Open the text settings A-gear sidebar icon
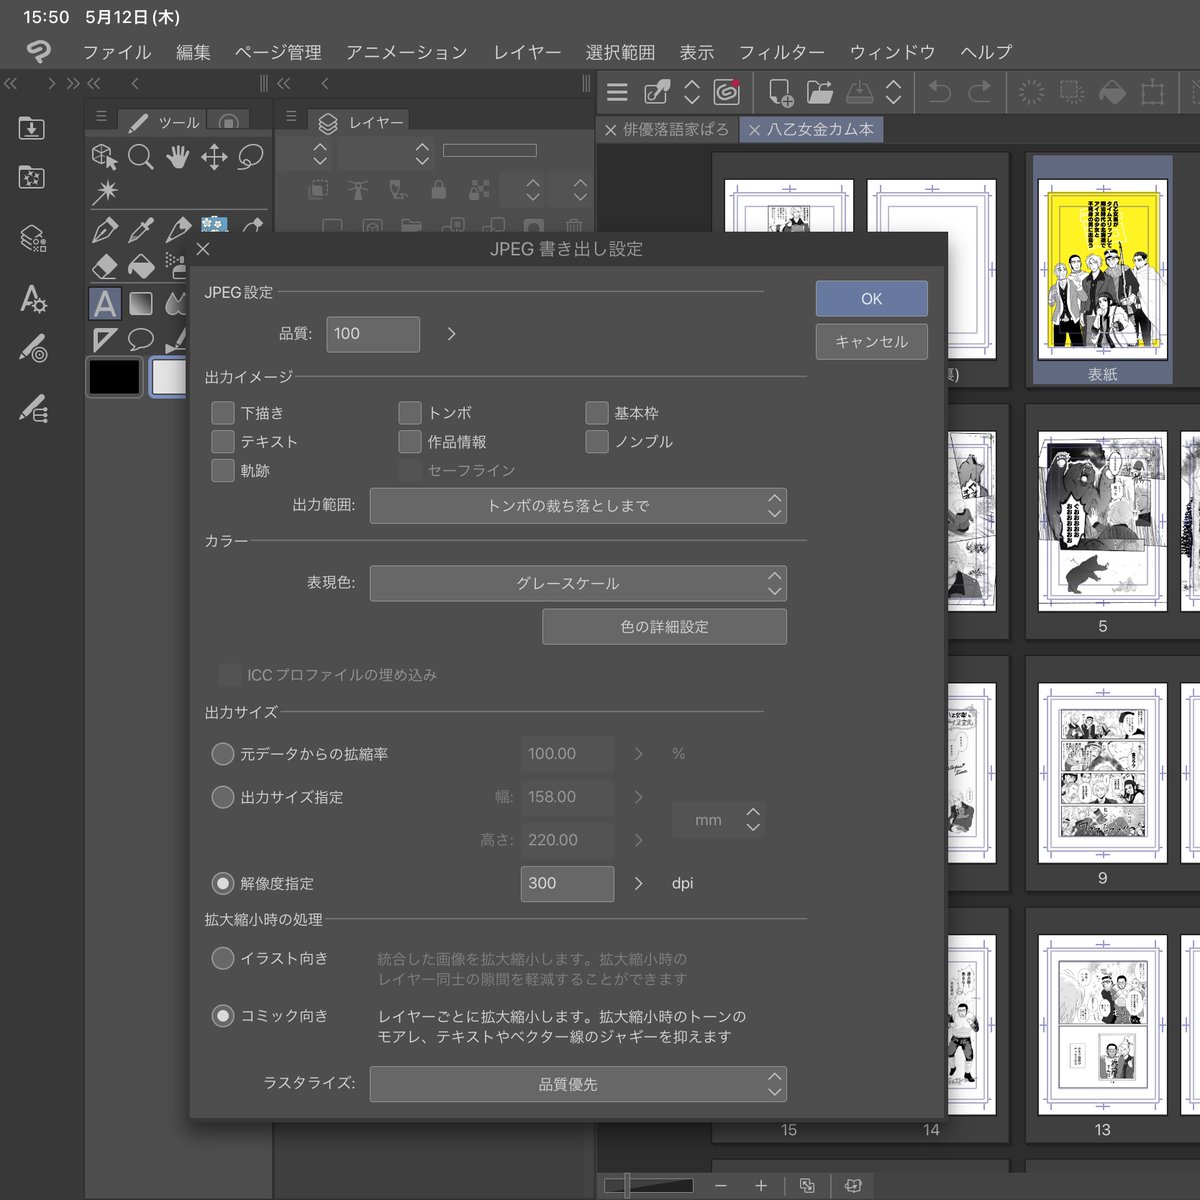Screen dimensions: 1200x1200 pyautogui.click(x=33, y=298)
